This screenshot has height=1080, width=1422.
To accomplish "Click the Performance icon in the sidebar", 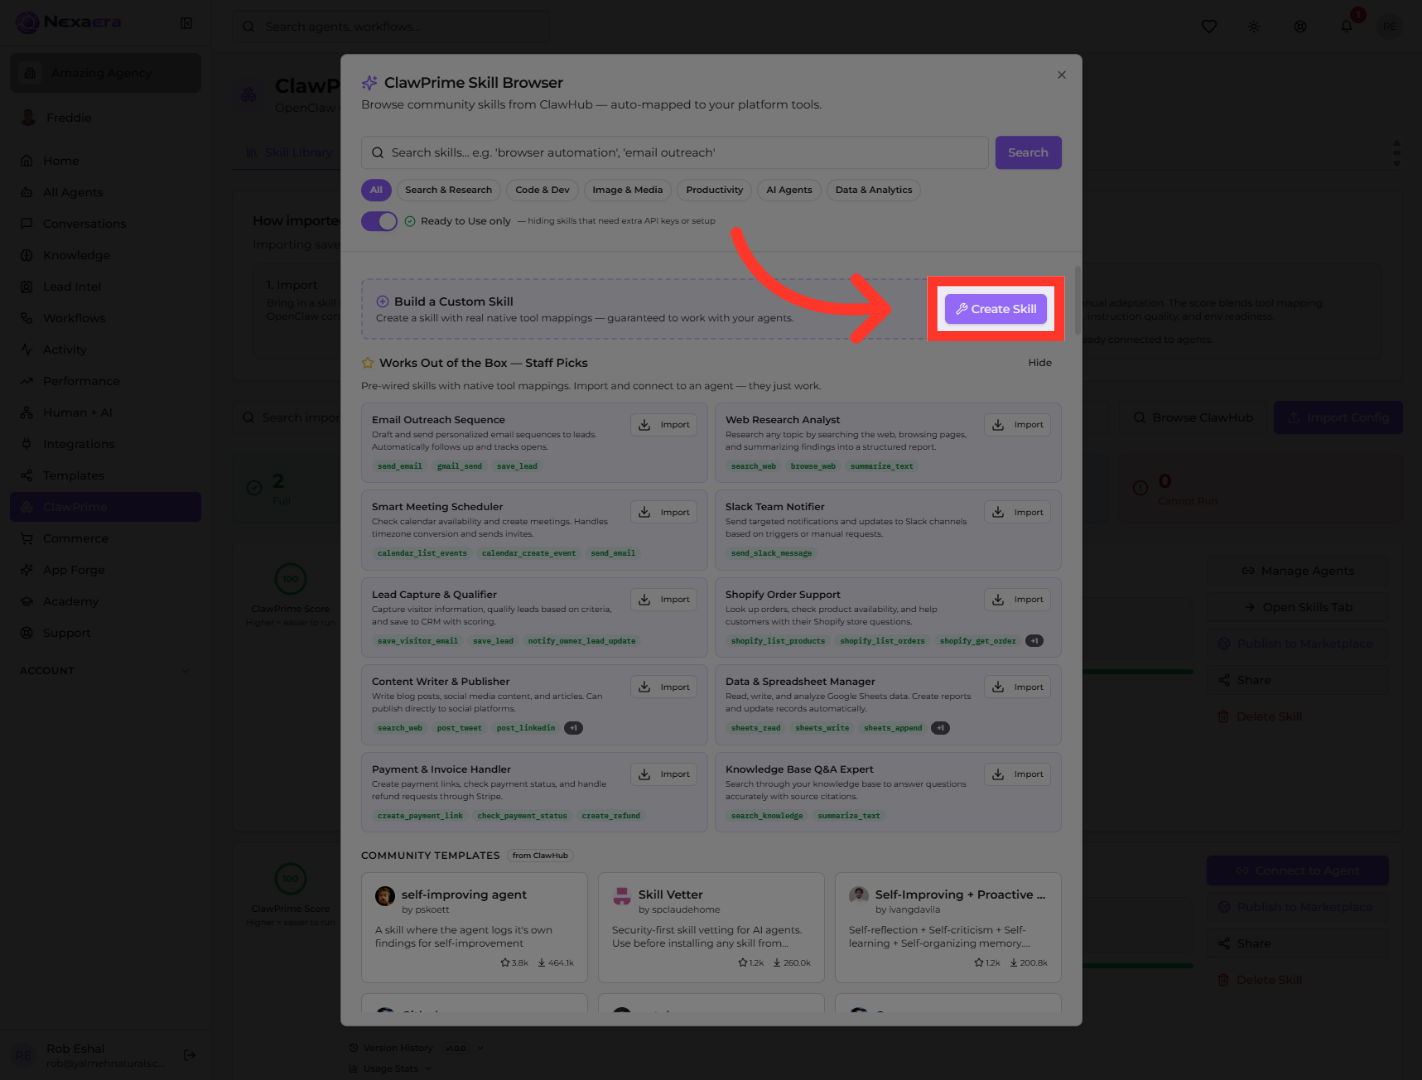I will coord(27,381).
